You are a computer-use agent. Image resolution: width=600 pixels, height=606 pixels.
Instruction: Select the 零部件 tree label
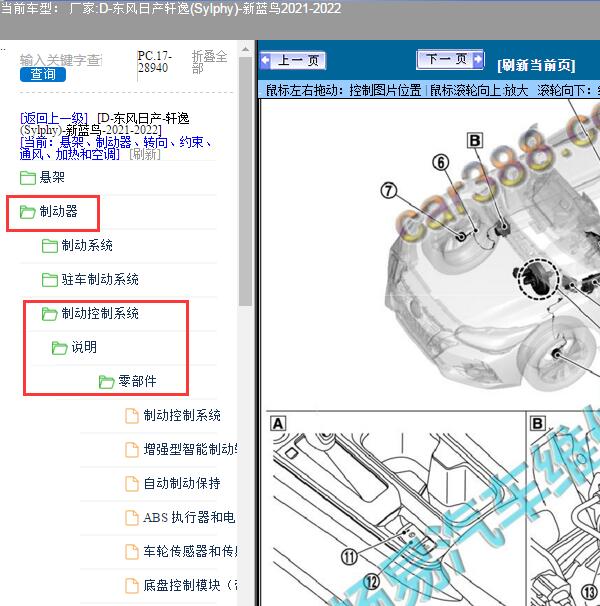coord(137,381)
